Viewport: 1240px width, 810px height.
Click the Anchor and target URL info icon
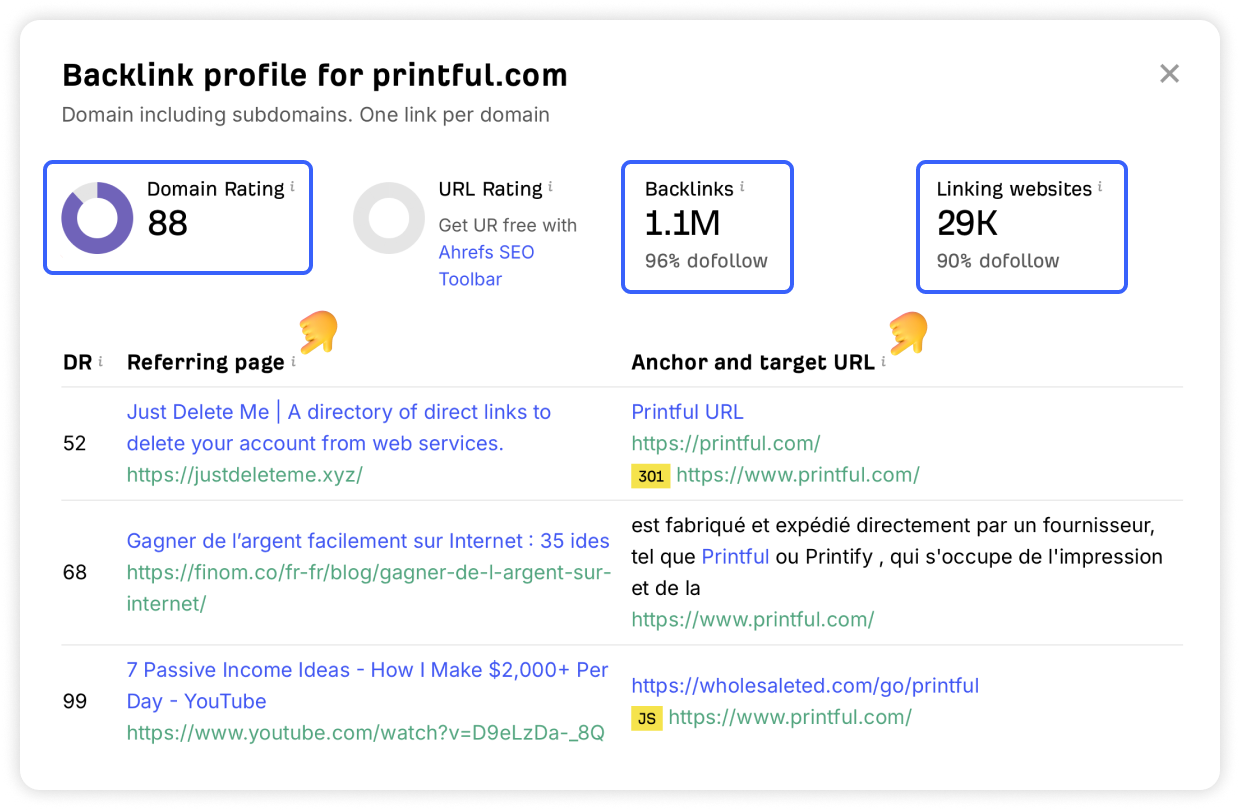click(884, 362)
